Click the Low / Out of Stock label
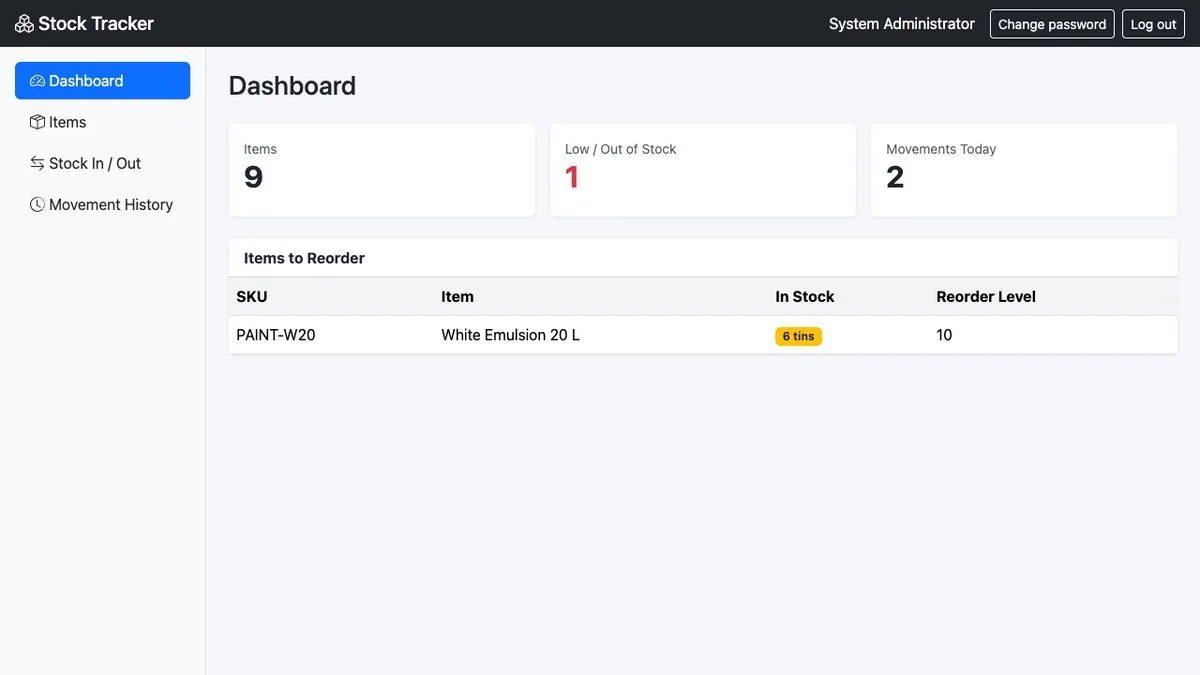This screenshot has height=675, width=1200. pyautogui.click(x=620, y=149)
